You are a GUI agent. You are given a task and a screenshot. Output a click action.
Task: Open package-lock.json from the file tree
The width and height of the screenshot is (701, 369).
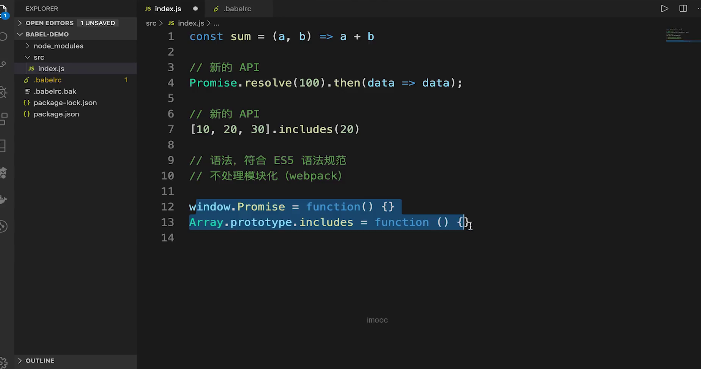pyautogui.click(x=76, y=103)
